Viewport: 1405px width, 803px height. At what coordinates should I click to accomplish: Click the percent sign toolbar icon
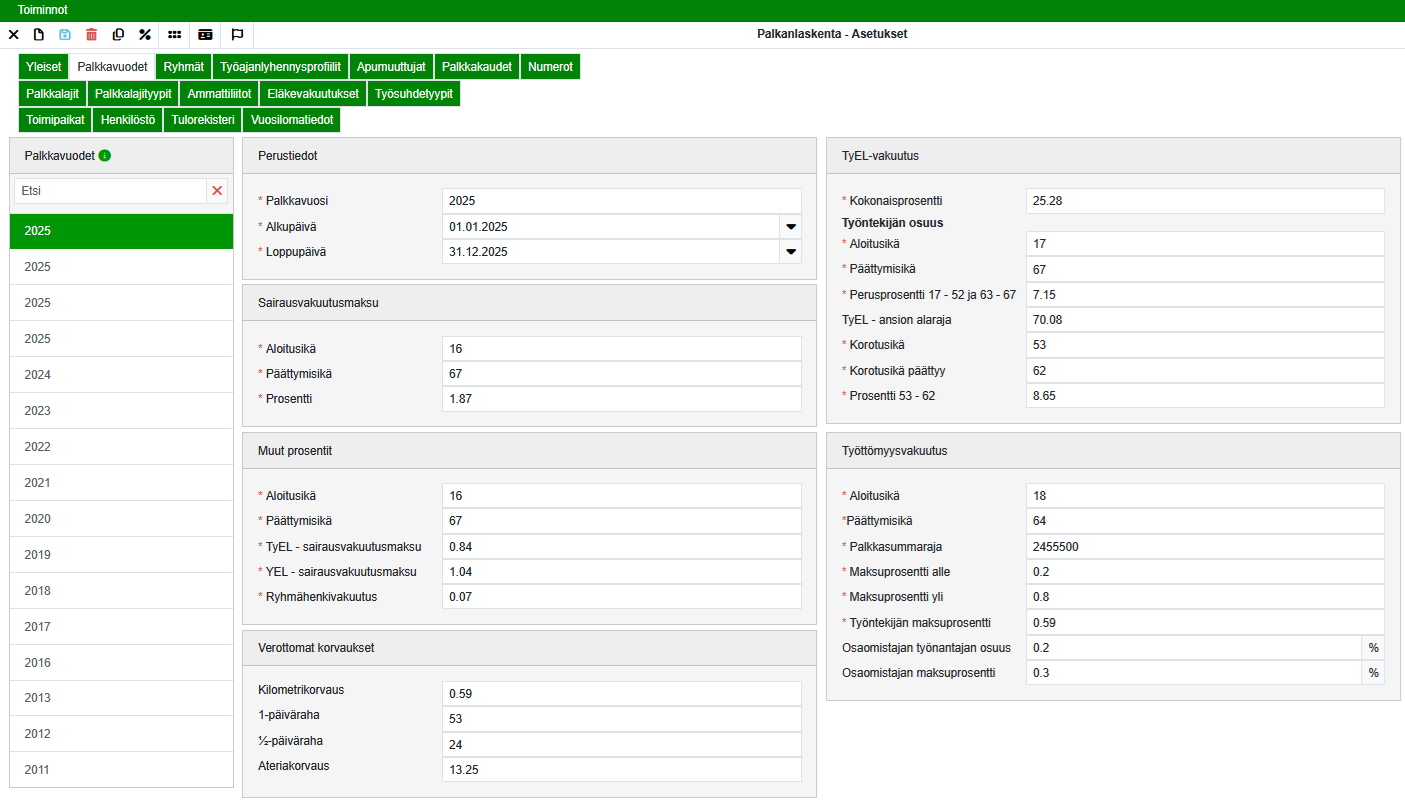145,34
